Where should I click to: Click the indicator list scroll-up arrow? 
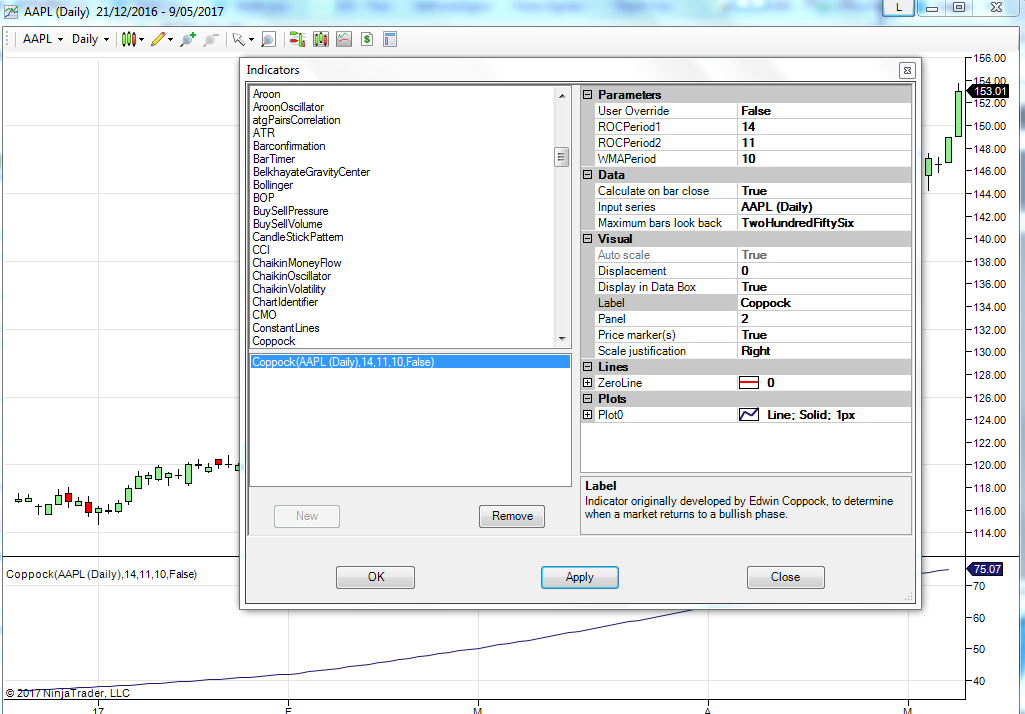pyautogui.click(x=562, y=95)
